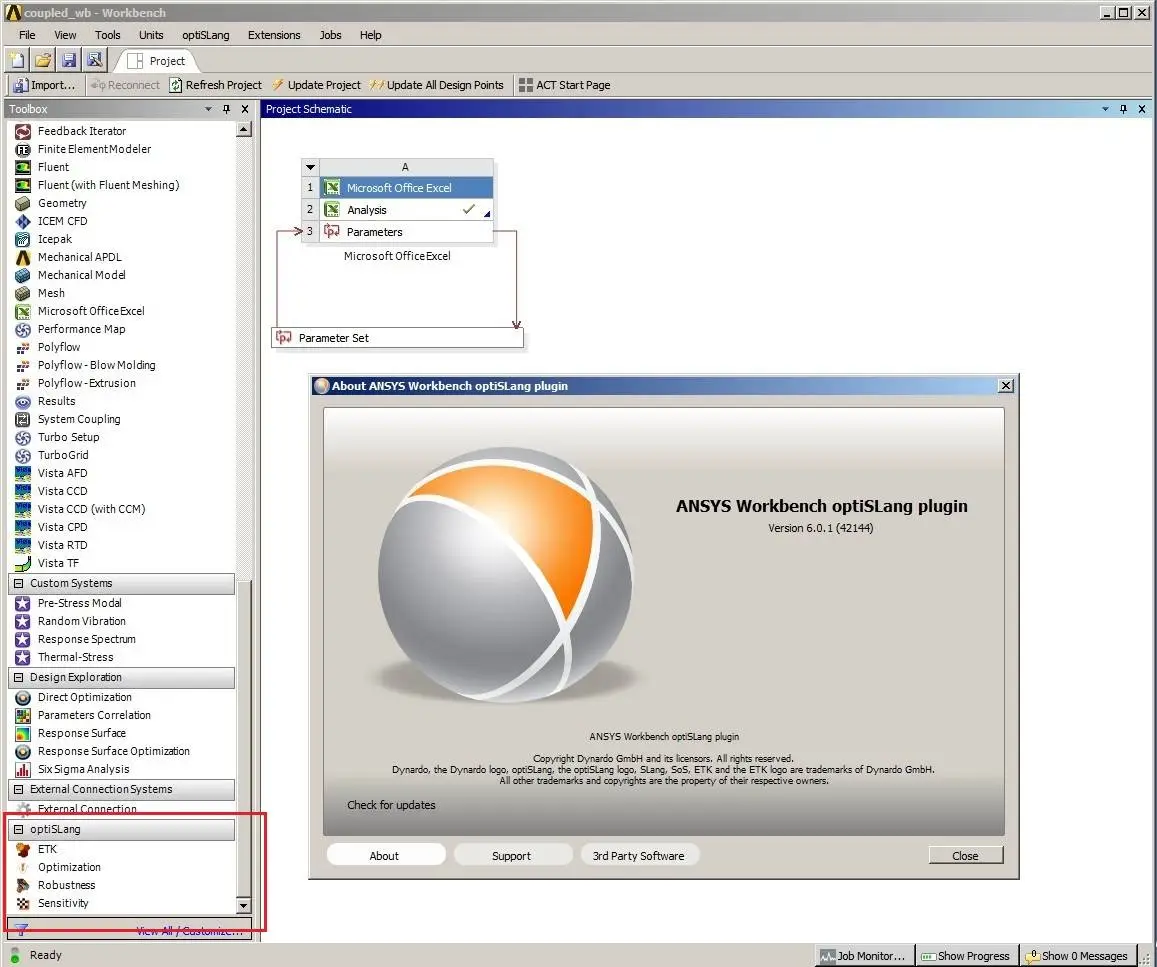Image resolution: width=1157 pixels, height=967 pixels.
Task: Select the Icepak icon
Action: (23, 239)
